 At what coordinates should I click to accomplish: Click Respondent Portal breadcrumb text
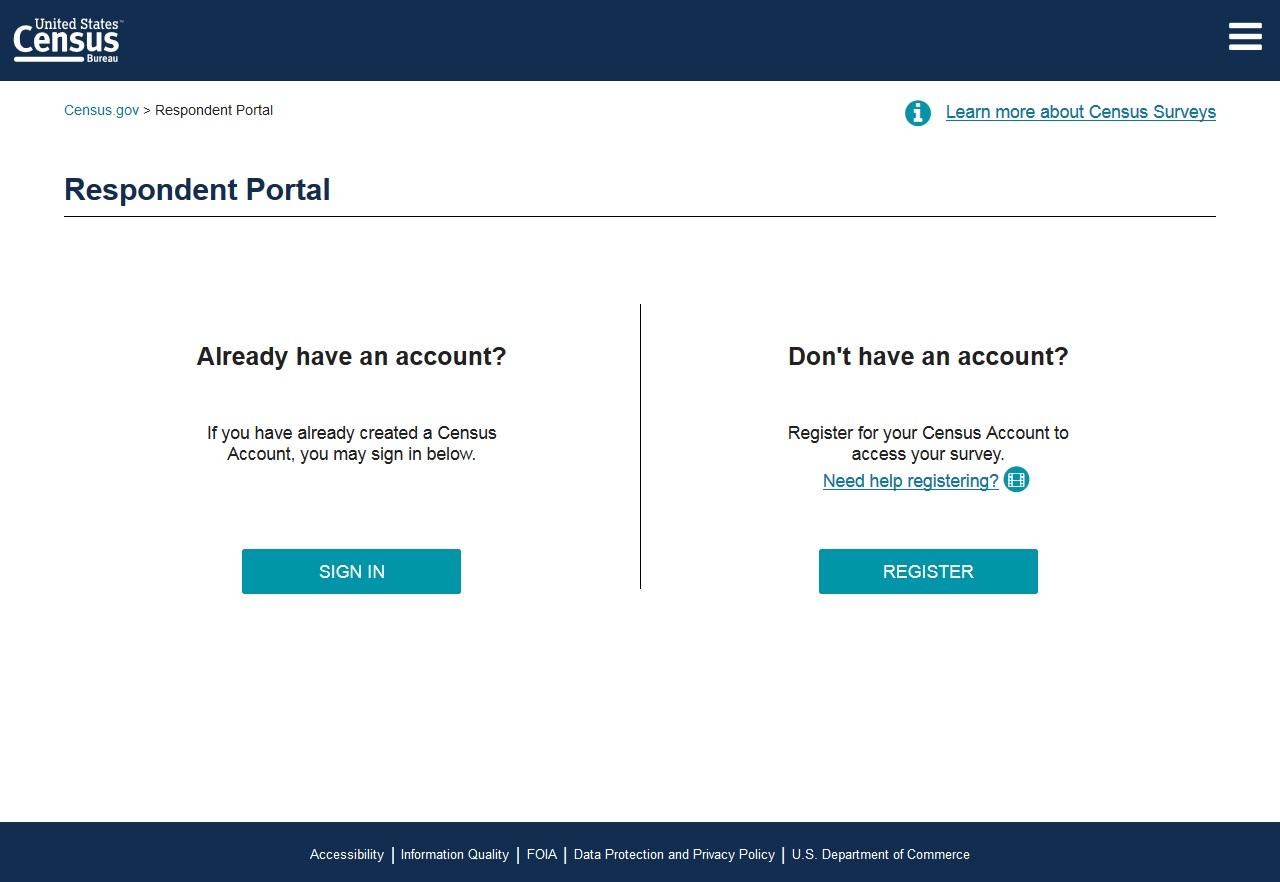tap(214, 110)
